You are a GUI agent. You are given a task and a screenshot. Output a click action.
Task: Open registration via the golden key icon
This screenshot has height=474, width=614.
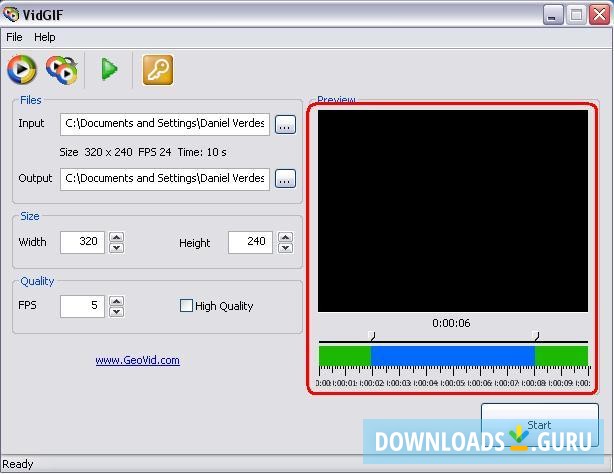(158, 70)
